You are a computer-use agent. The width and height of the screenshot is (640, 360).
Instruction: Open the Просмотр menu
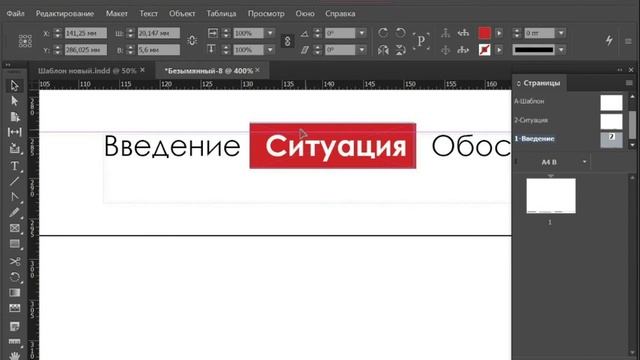point(266,13)
